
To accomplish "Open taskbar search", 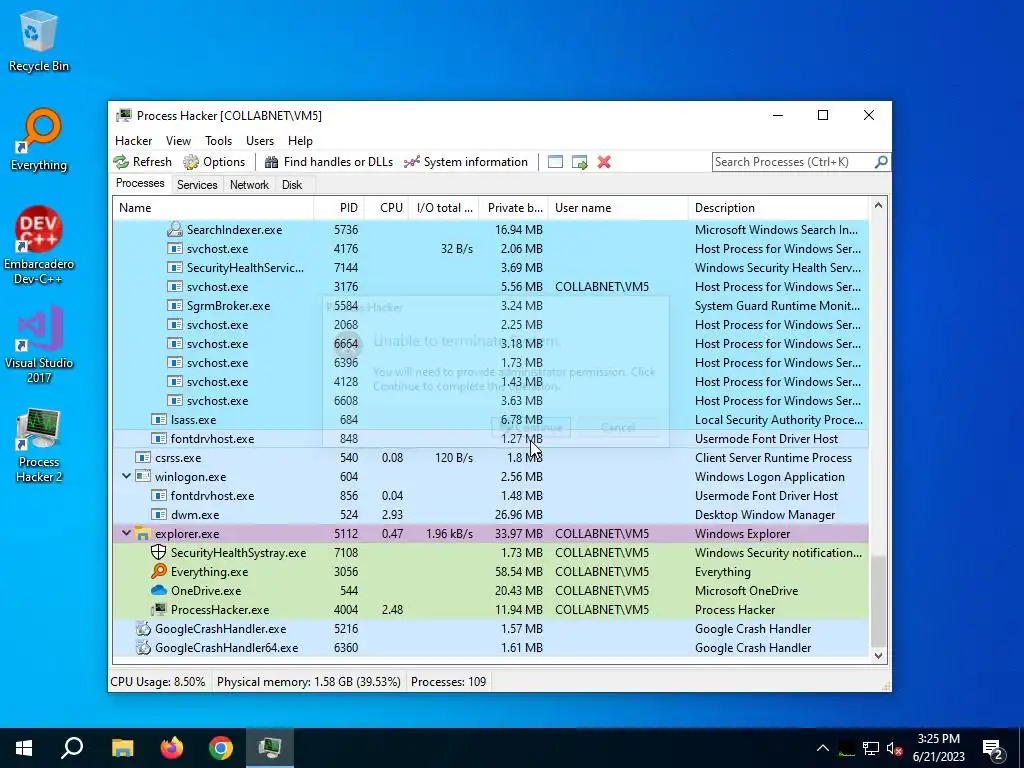I will 72,748.
